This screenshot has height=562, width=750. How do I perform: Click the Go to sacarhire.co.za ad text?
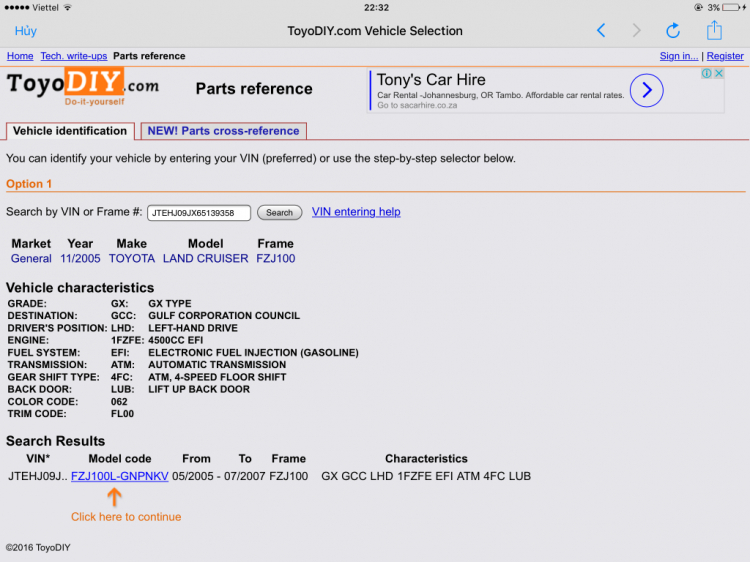coord(417,105)
